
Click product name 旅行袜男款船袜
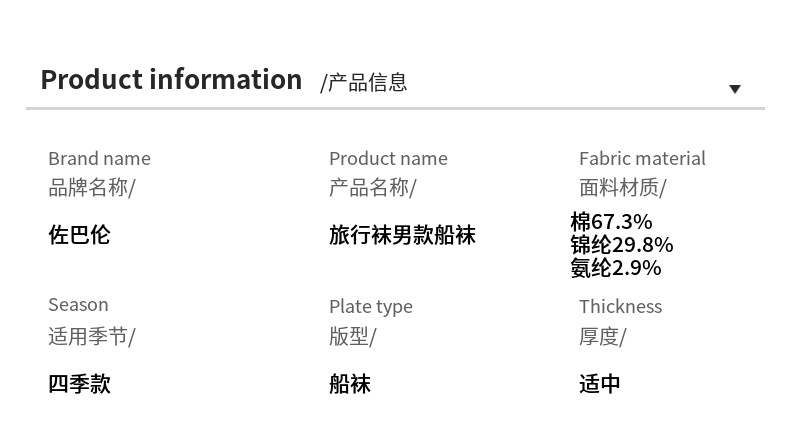coord(402,235)
